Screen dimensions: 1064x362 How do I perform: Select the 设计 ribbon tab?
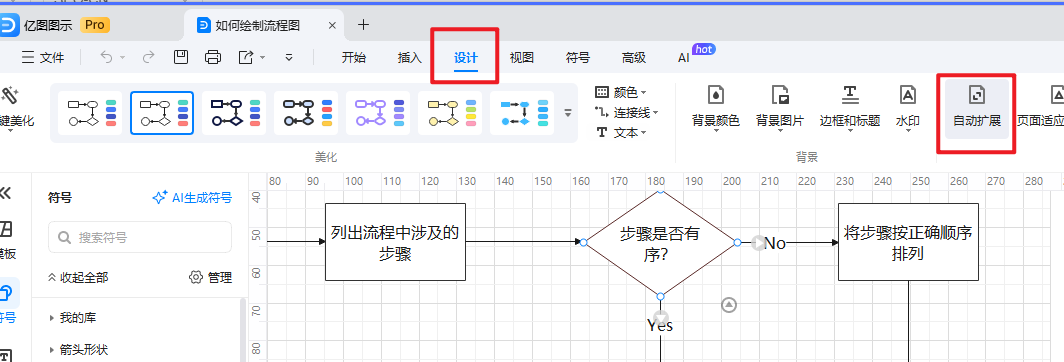pos(466,58)
